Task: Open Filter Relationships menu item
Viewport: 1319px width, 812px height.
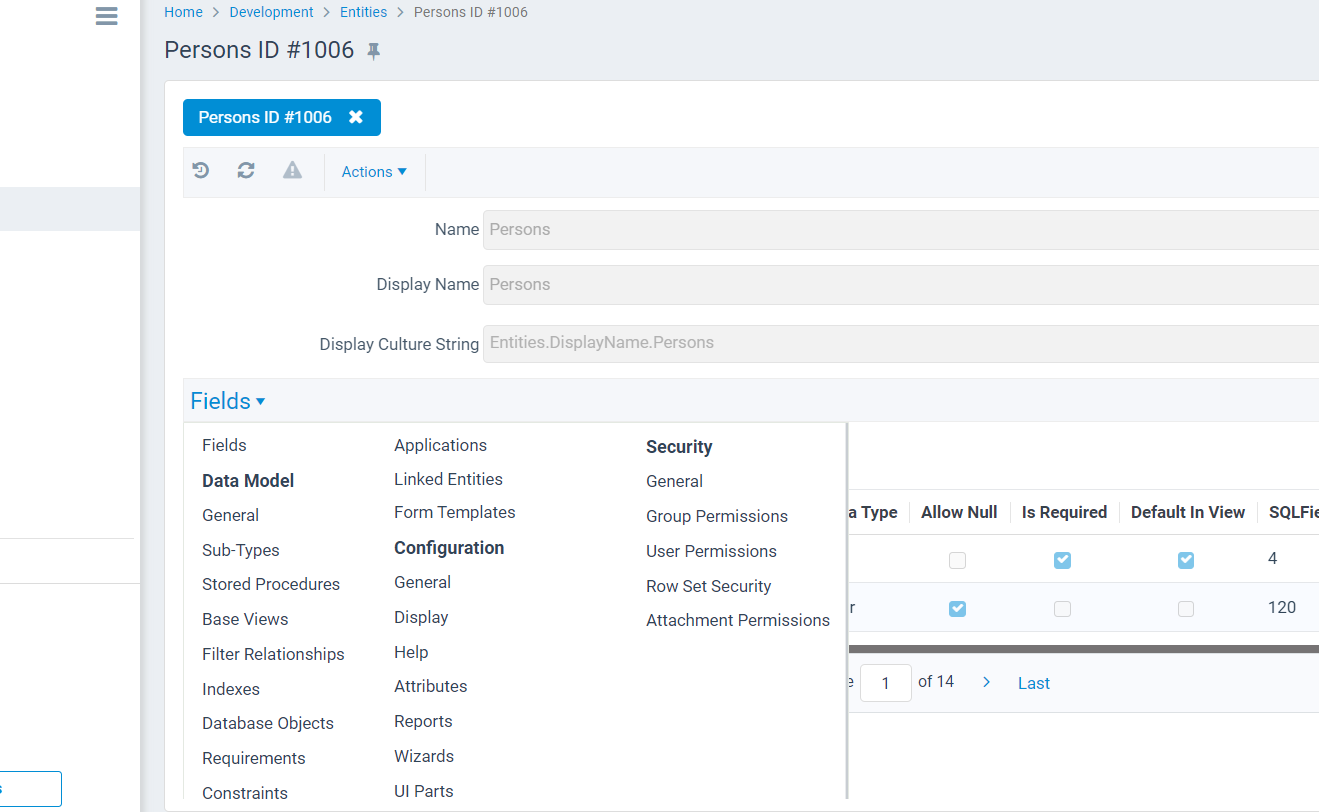Action: [x=273, y=654]
